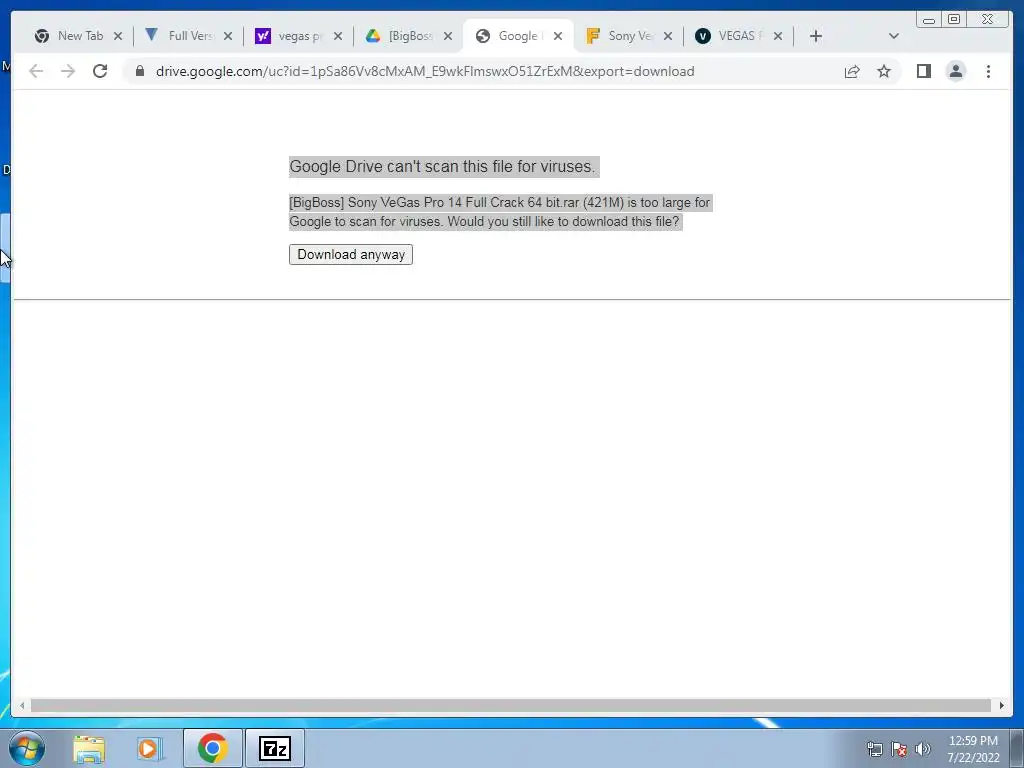Close the active Google tab
Image resolution: width=1024 pixels, height=768 pixels.
click(558, 36)
